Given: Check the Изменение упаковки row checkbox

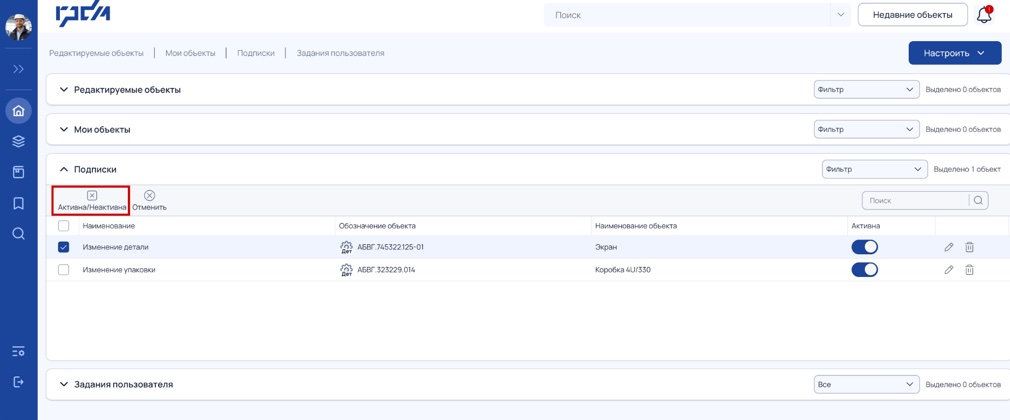Looking at the screenshot, I should 64,270.
